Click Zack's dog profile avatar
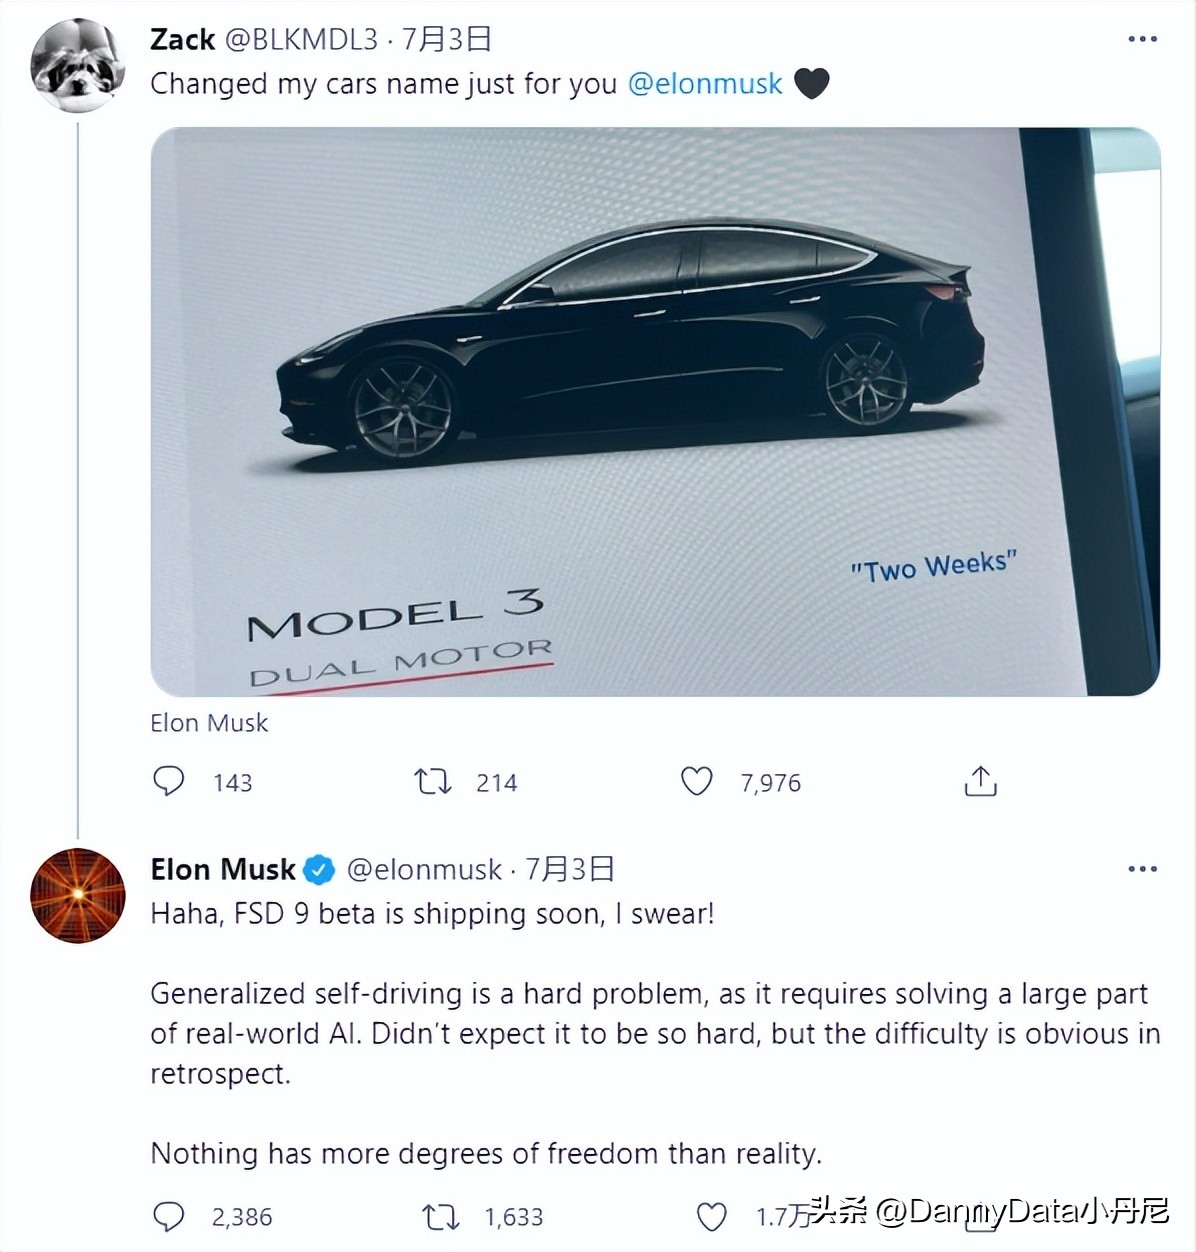The width and height of the screenshot is (1196, 1252). point(78,66)
